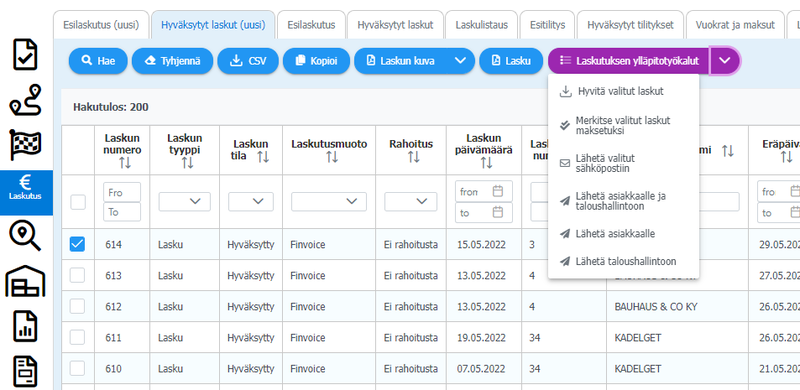
Task: Sort by Laskun tyyppi column arrows
Action: tap(187, 163)
